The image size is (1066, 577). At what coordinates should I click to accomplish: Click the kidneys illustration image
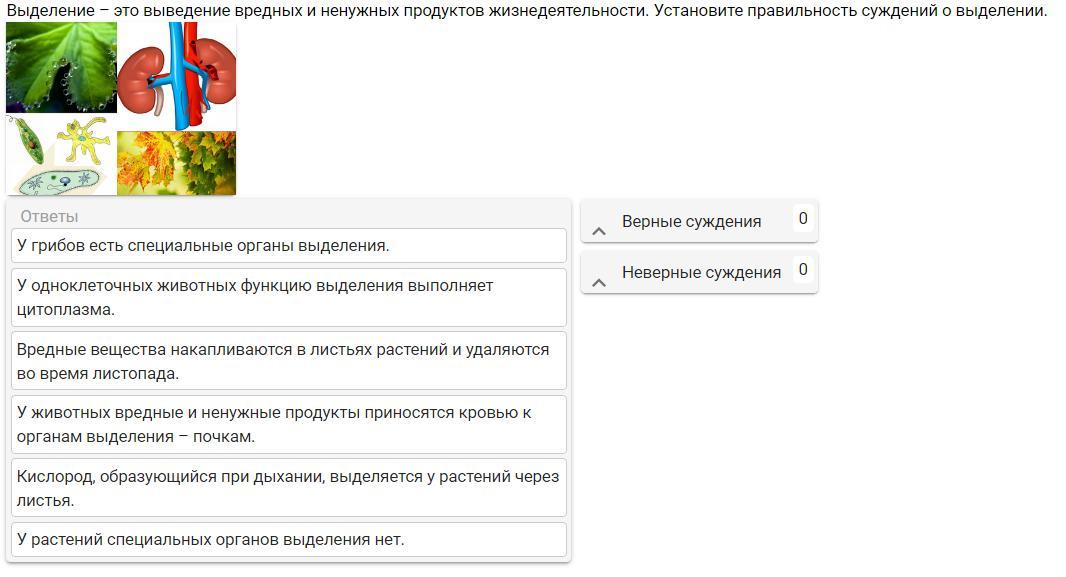click(x=177, y=75)
